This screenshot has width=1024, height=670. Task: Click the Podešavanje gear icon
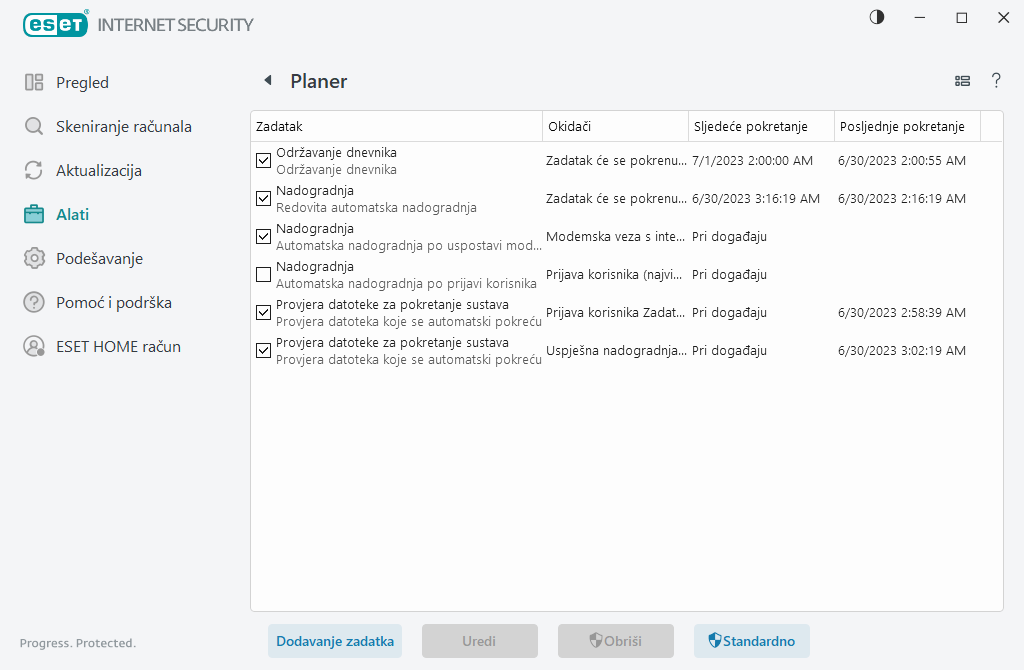coord(34,259)
